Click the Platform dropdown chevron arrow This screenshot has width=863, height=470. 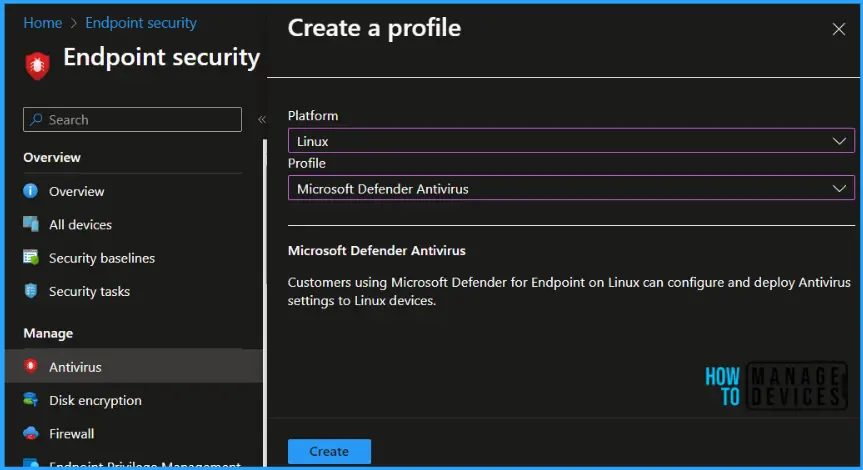coord(839,141)
